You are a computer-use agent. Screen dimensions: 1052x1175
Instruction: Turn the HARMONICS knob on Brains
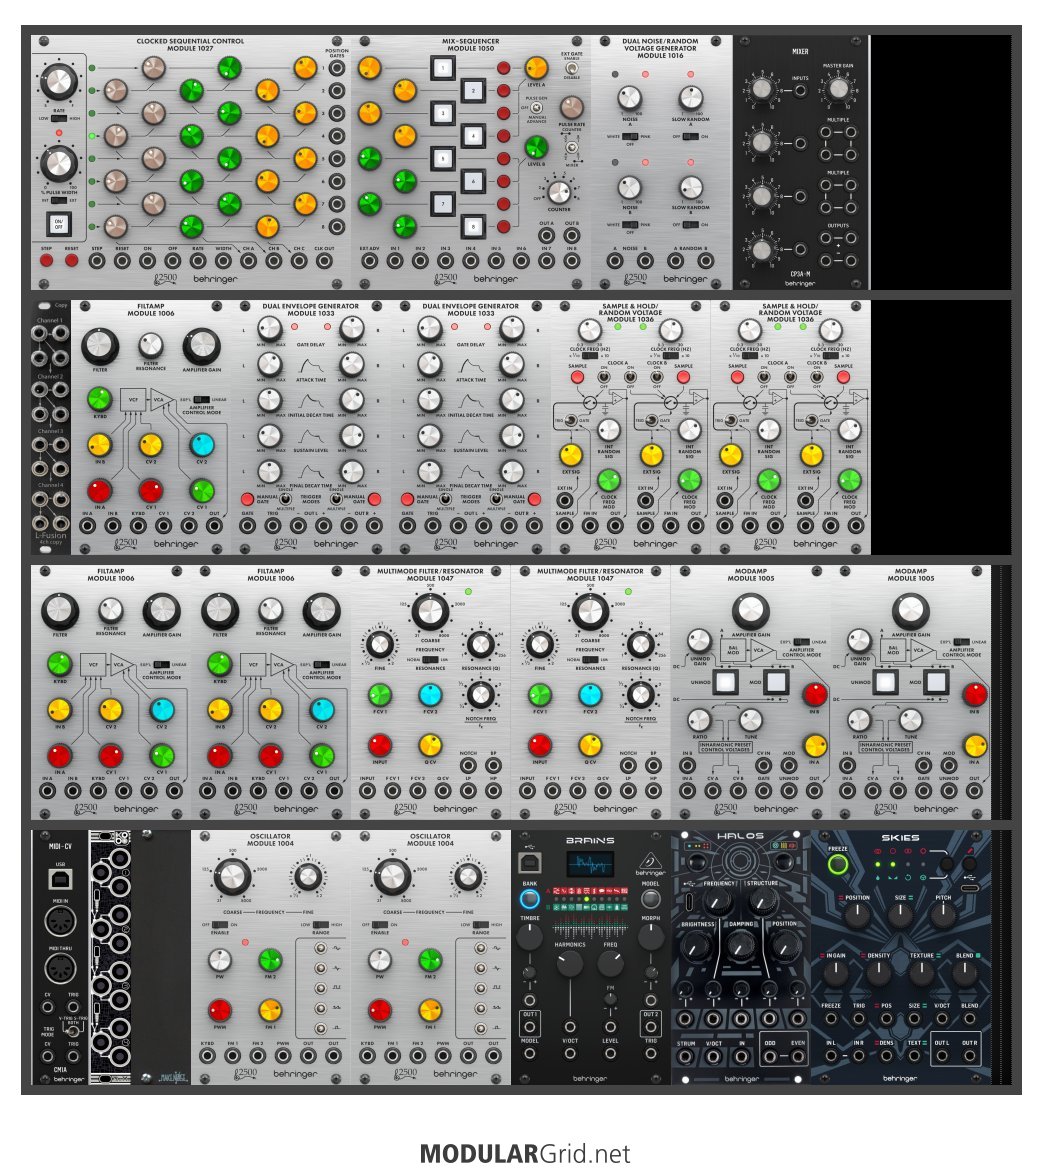click(x=569, y=962)
